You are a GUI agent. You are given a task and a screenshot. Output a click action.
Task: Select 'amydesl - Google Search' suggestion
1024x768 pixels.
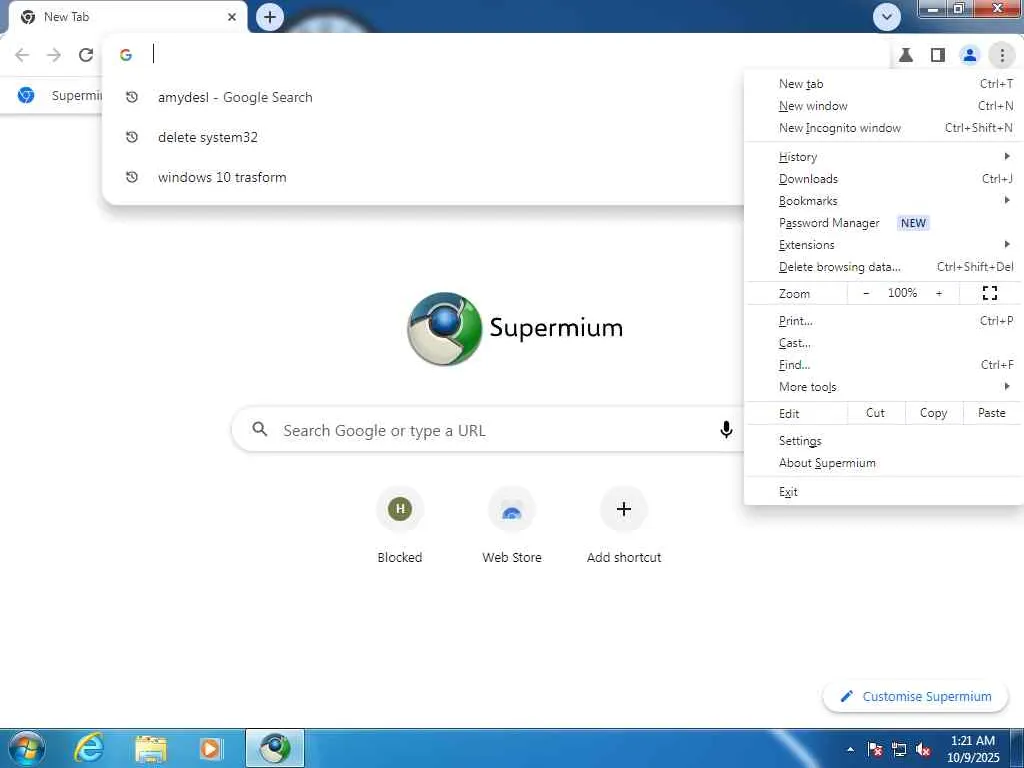tap(423, 97)
